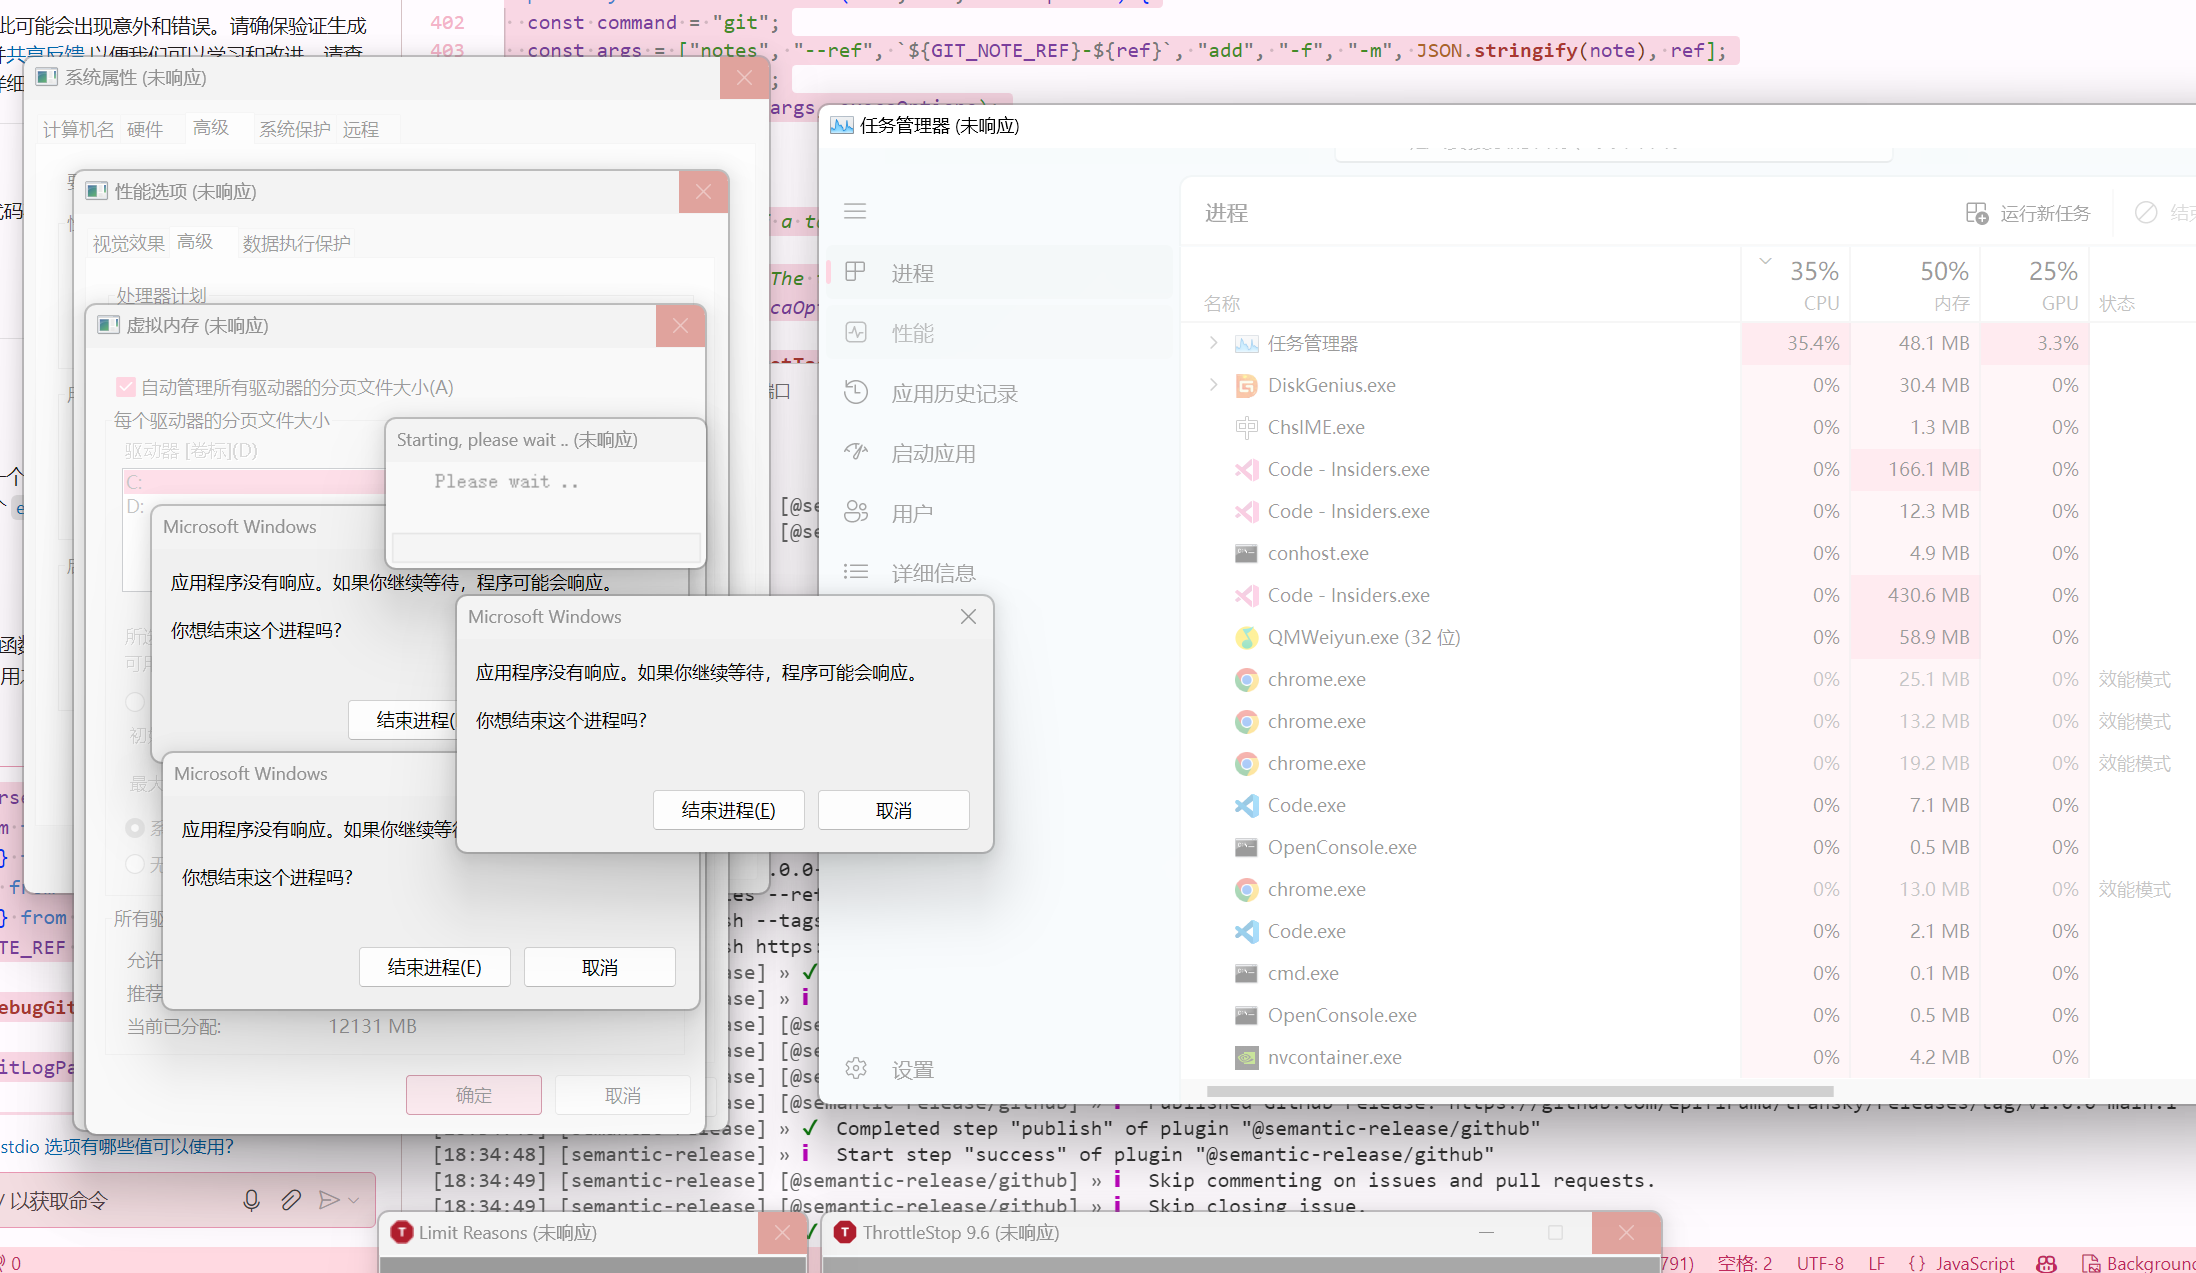Open Task Manager 设置 settings gear
Screen dimensions: 2196x1273
tap(857, 1069)
